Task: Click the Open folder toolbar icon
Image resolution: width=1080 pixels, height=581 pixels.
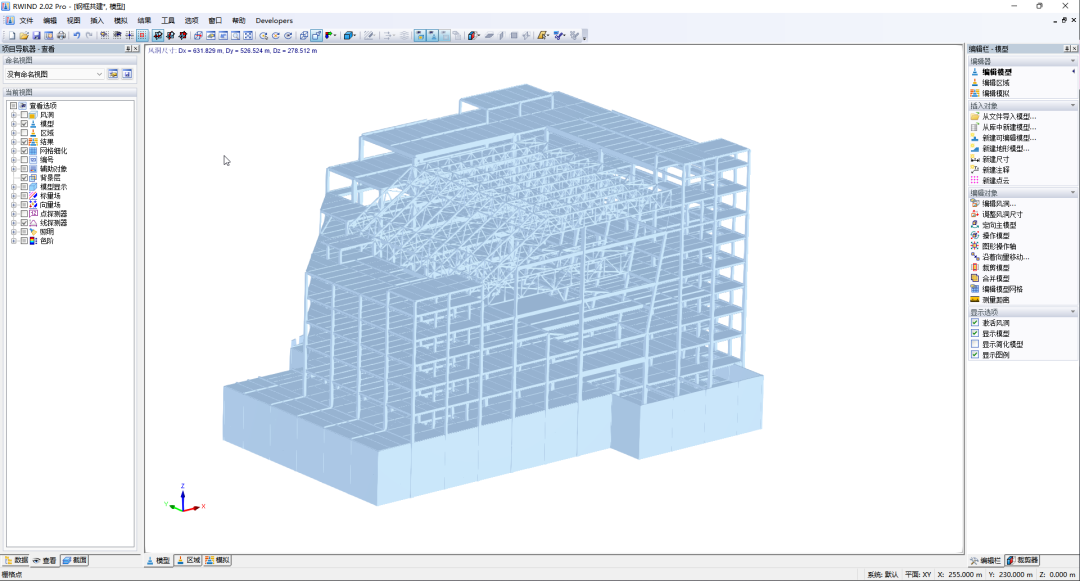Action: click(x=23, y=35)
